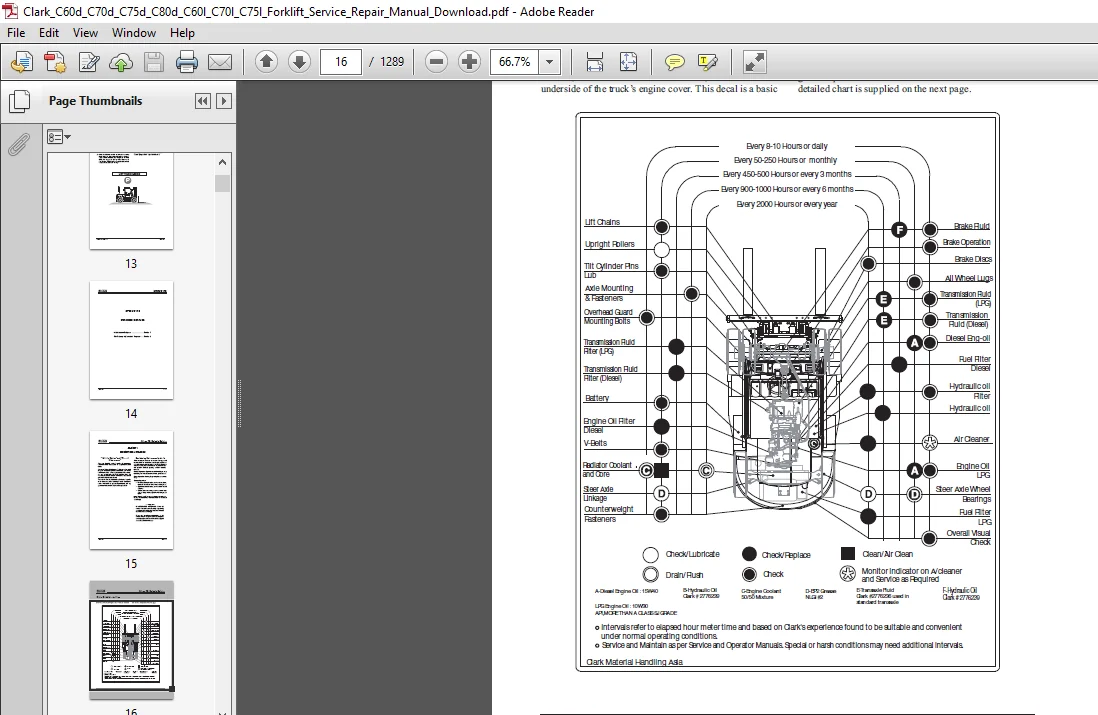
Task: Click the 'Battery' label in chart
Action: 597,398
